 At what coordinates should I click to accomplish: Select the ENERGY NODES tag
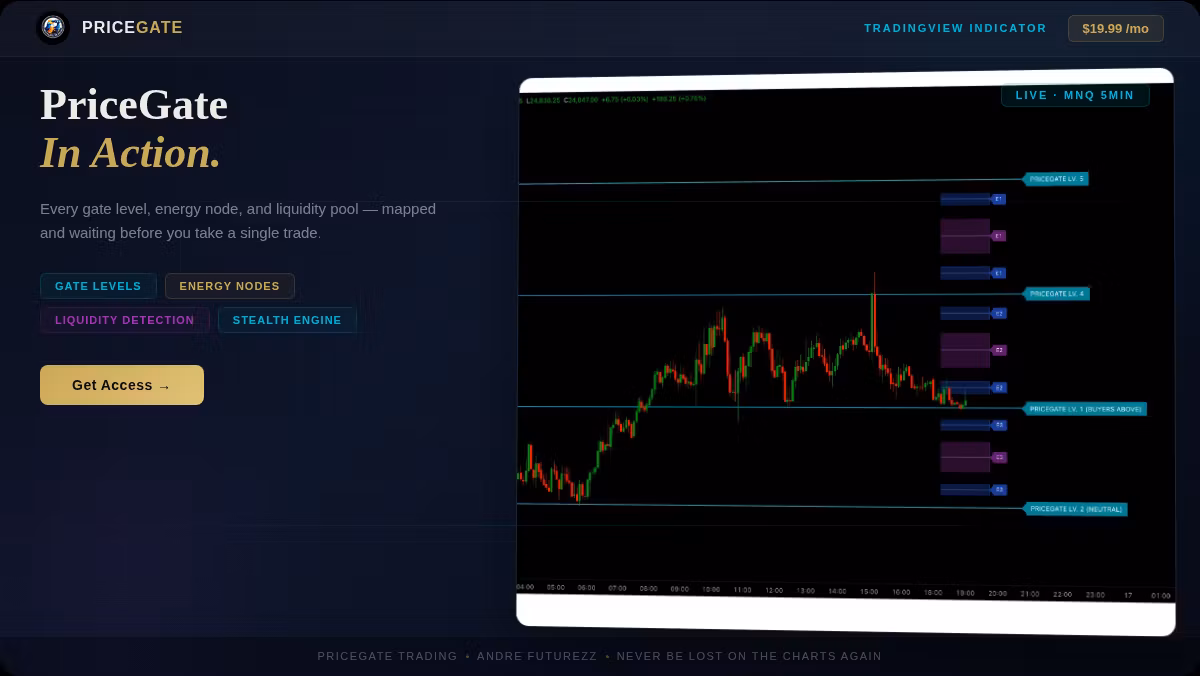point(230,286)
